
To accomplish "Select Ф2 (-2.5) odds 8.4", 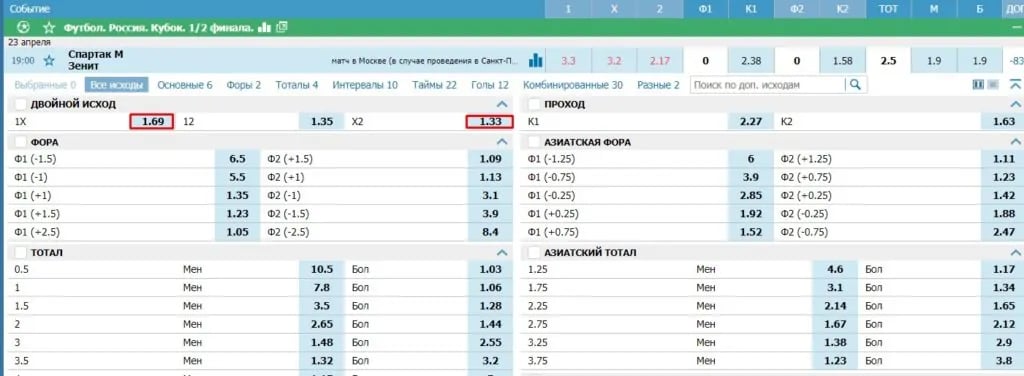I will pyautogui.click(x=490, y=231).
